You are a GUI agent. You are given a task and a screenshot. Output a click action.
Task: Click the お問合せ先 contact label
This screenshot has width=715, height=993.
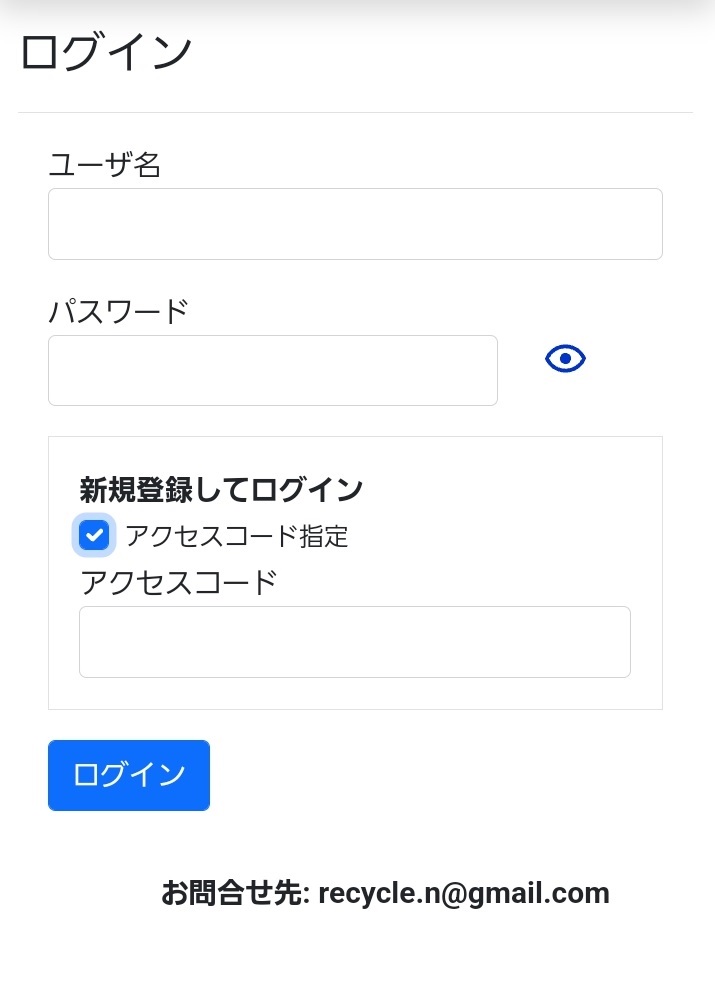click(236, 892)
